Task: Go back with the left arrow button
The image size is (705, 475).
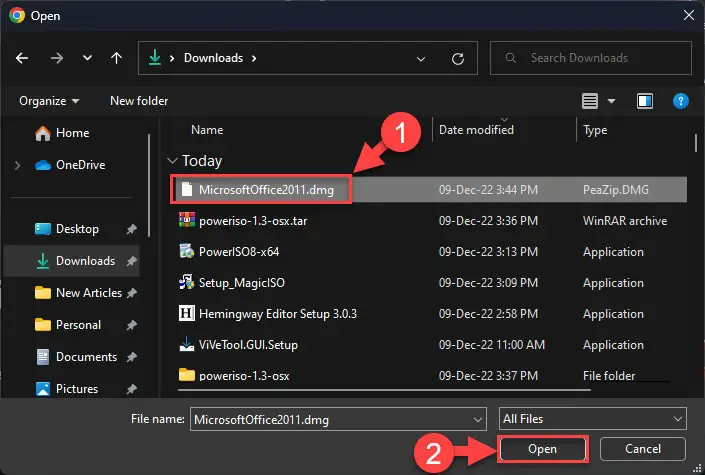Action: tap(22, 58)
